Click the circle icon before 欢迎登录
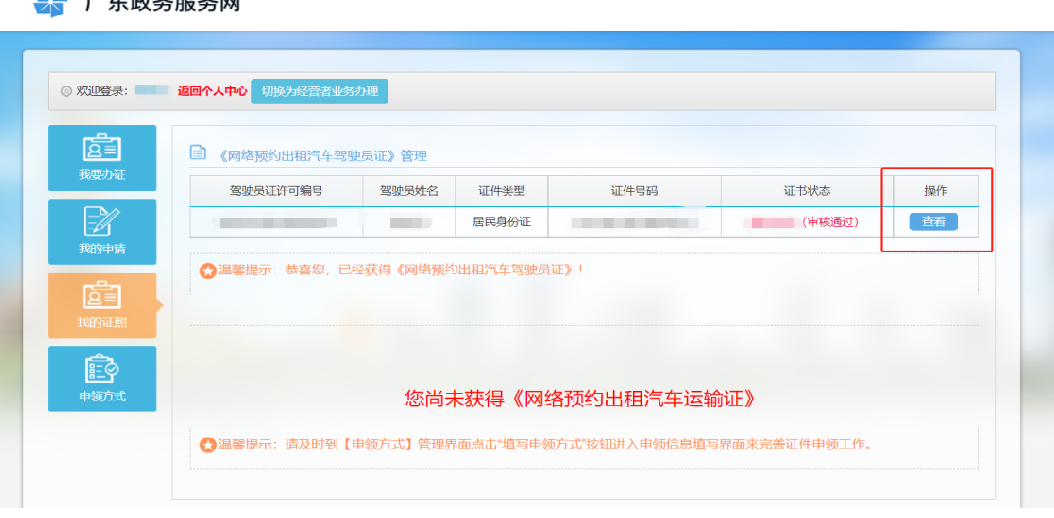The image size is (1054, 518). pos(67,91)
